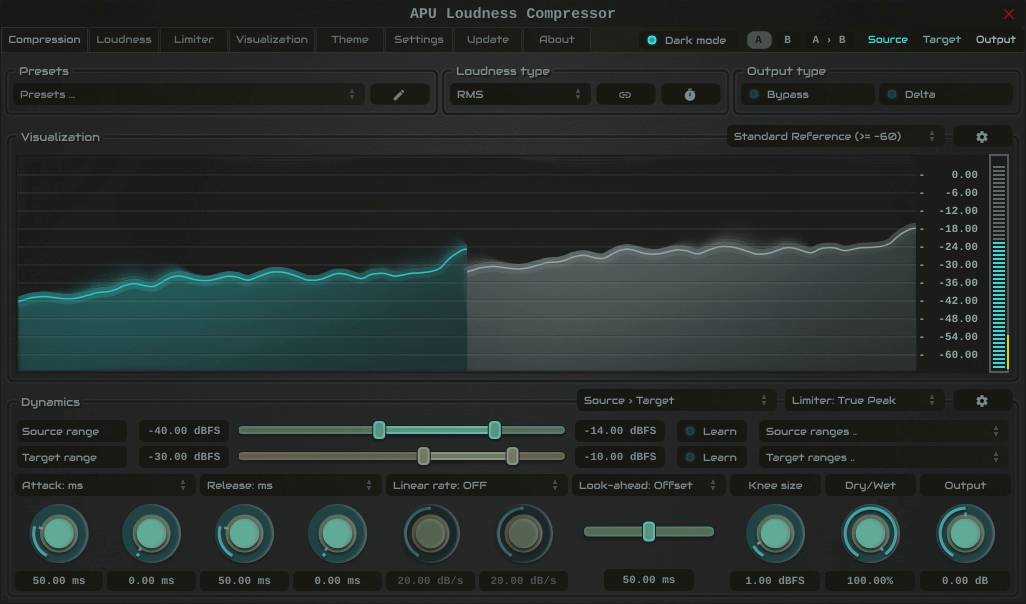This screenshot has width=1026, height=604.
Task: Click first Release knob showing 50.00 ms
Action: click(244, 534)
